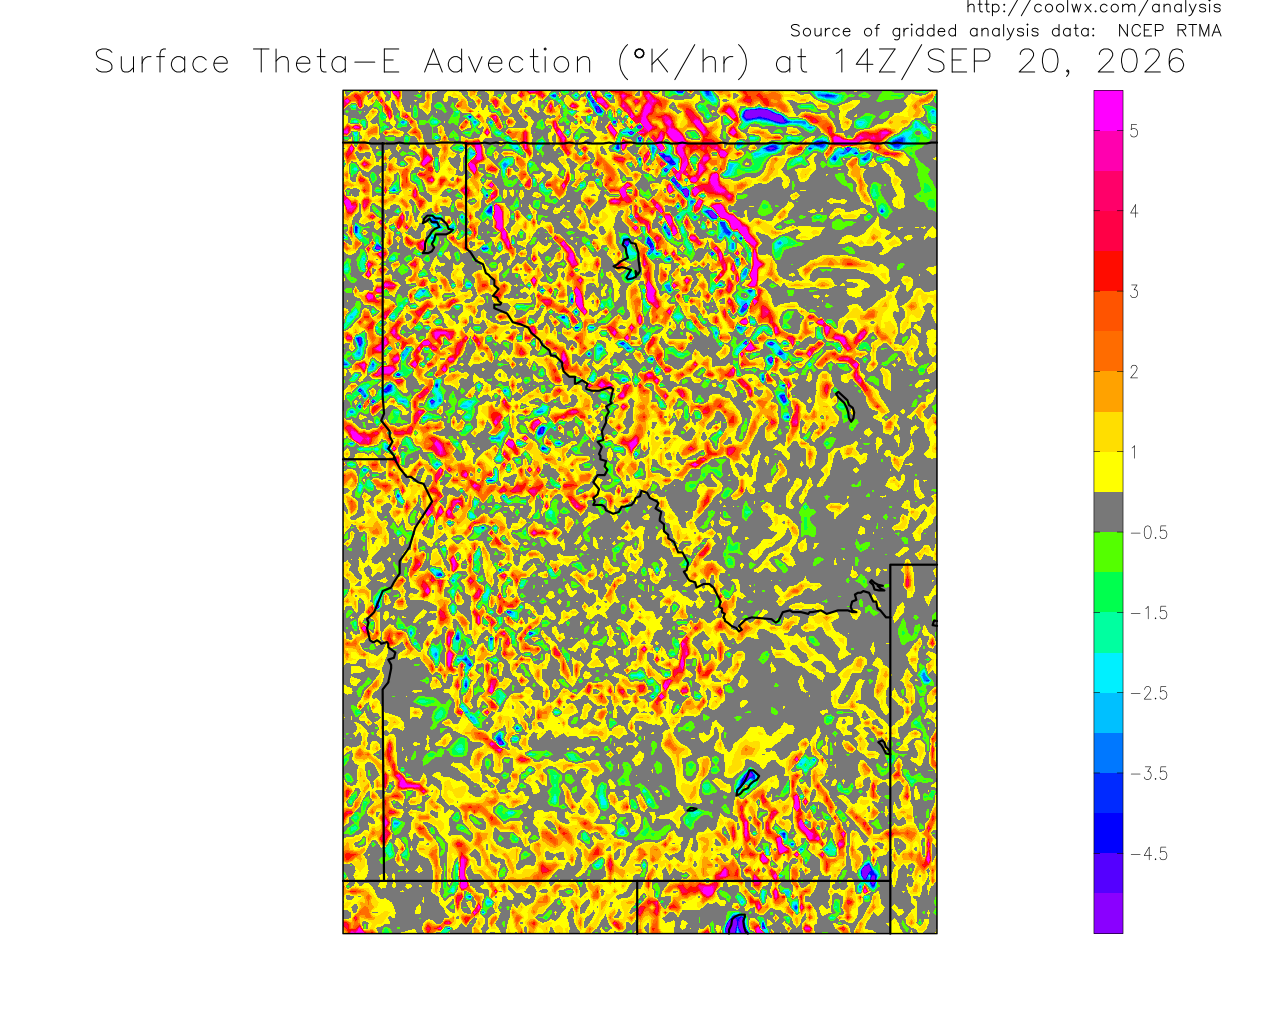Viewport: 1280px width, 1024px height.
Task: Click the 14Z/SEP 20, 2026 timestamp
Action: point(1009,62)
